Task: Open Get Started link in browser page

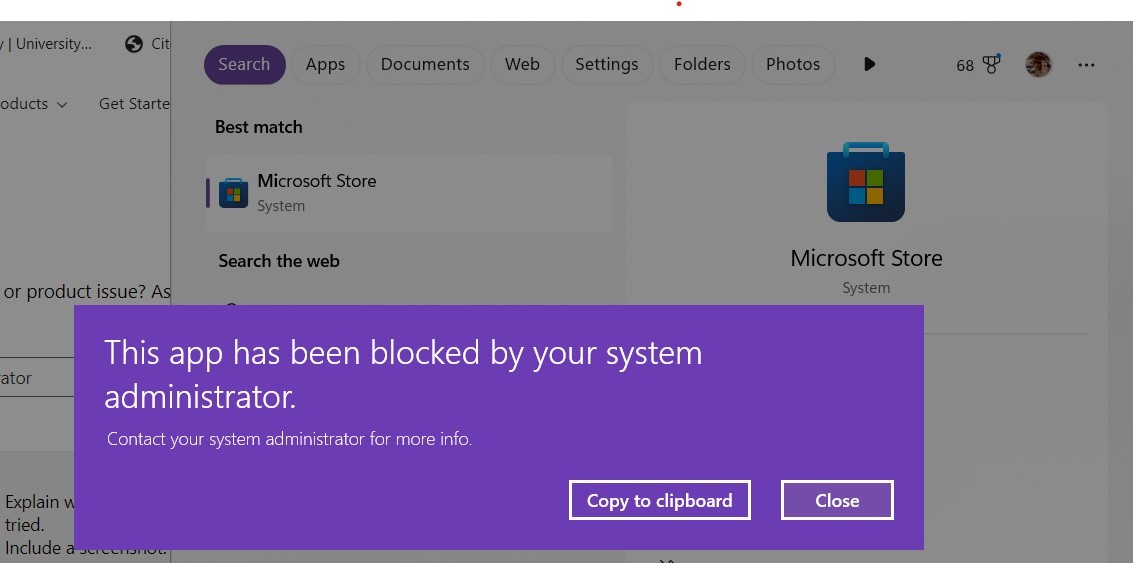Action: click(134, 104)
